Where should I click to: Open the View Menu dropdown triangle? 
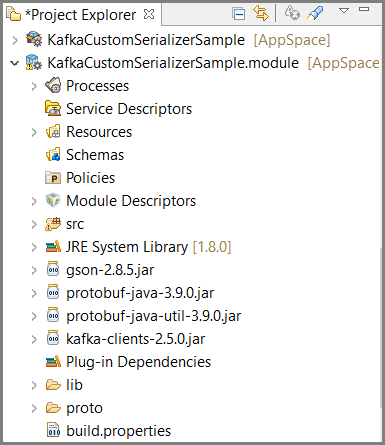click(x=344, y=11)
